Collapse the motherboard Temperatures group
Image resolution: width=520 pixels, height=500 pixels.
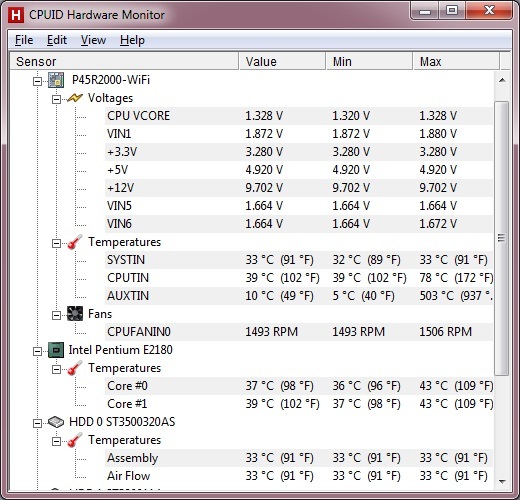coord(57,243)
